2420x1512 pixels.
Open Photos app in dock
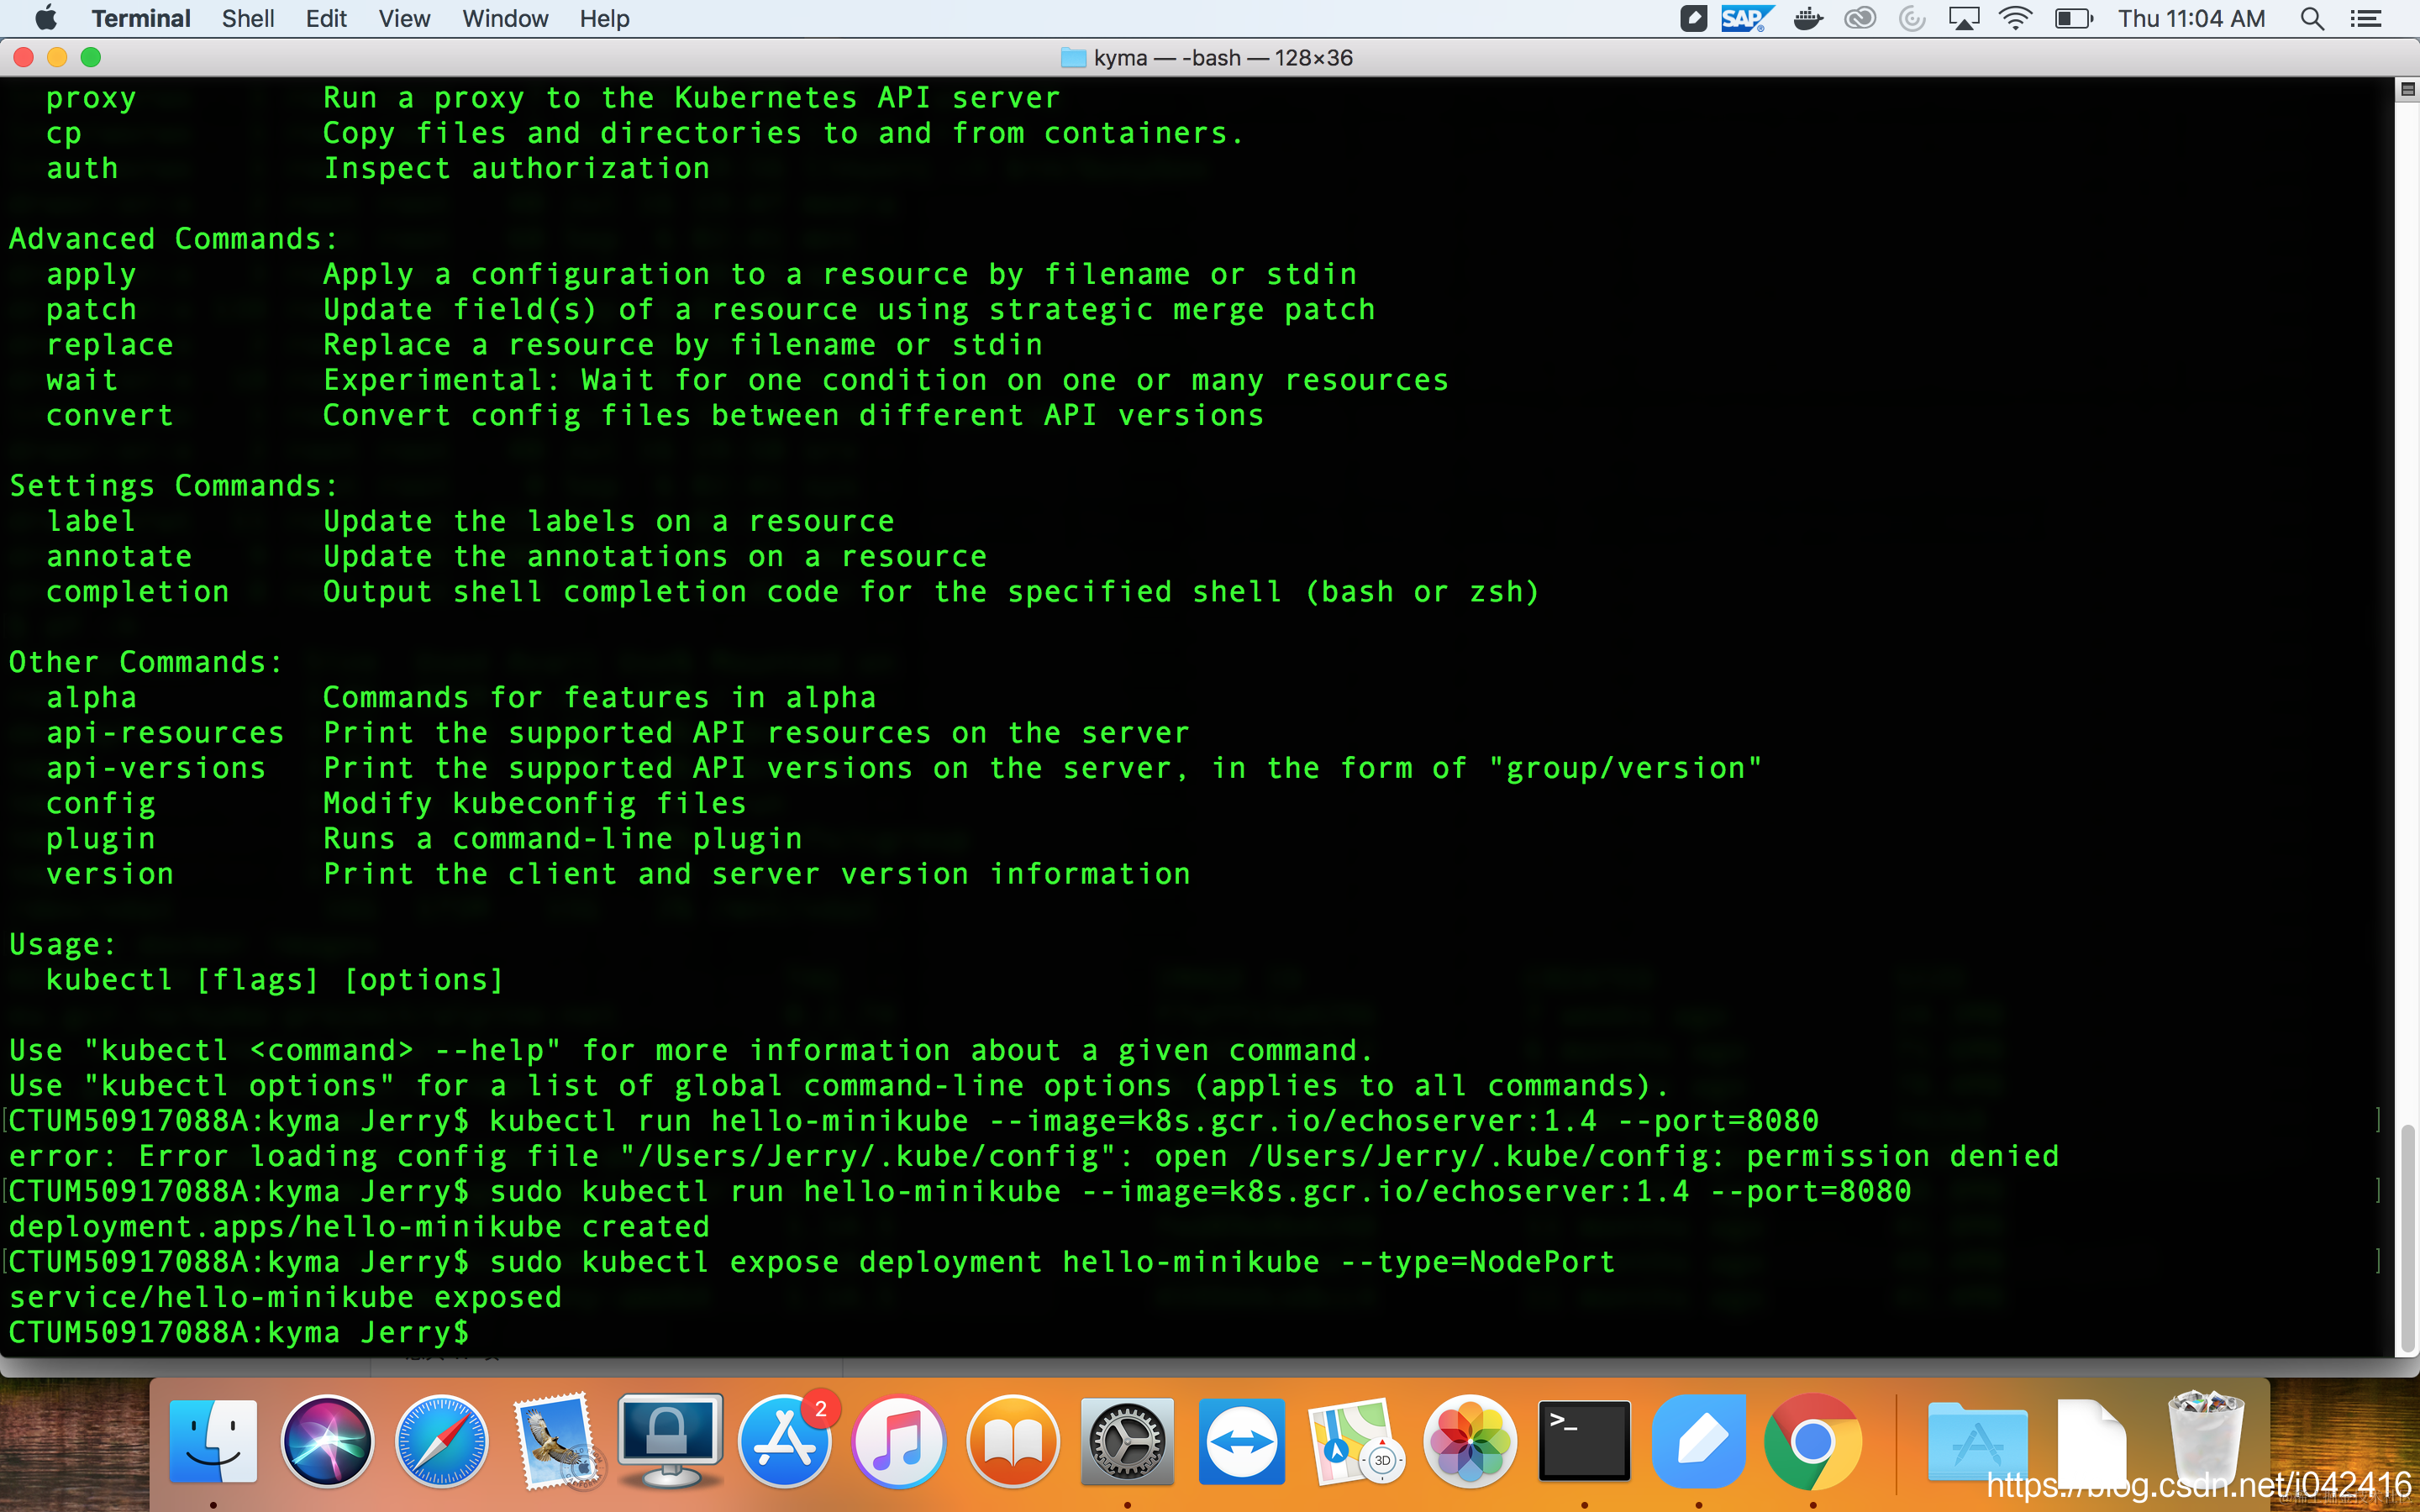point(1469,1442)
